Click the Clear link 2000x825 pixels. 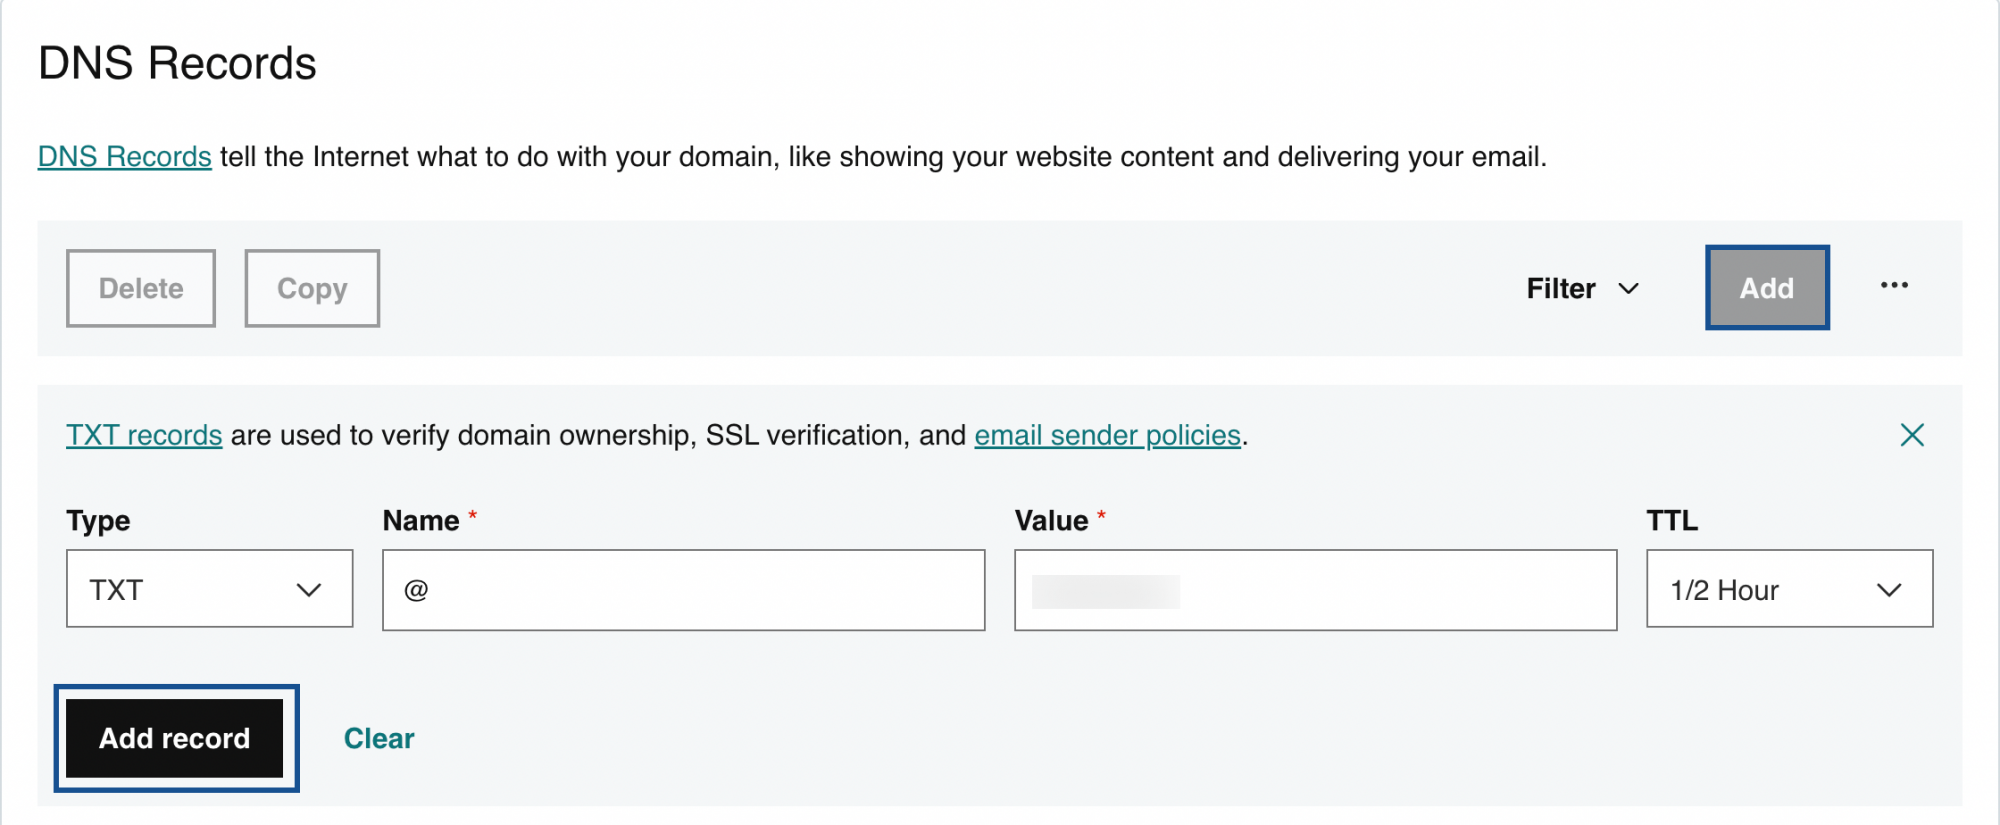pos(378,738)
